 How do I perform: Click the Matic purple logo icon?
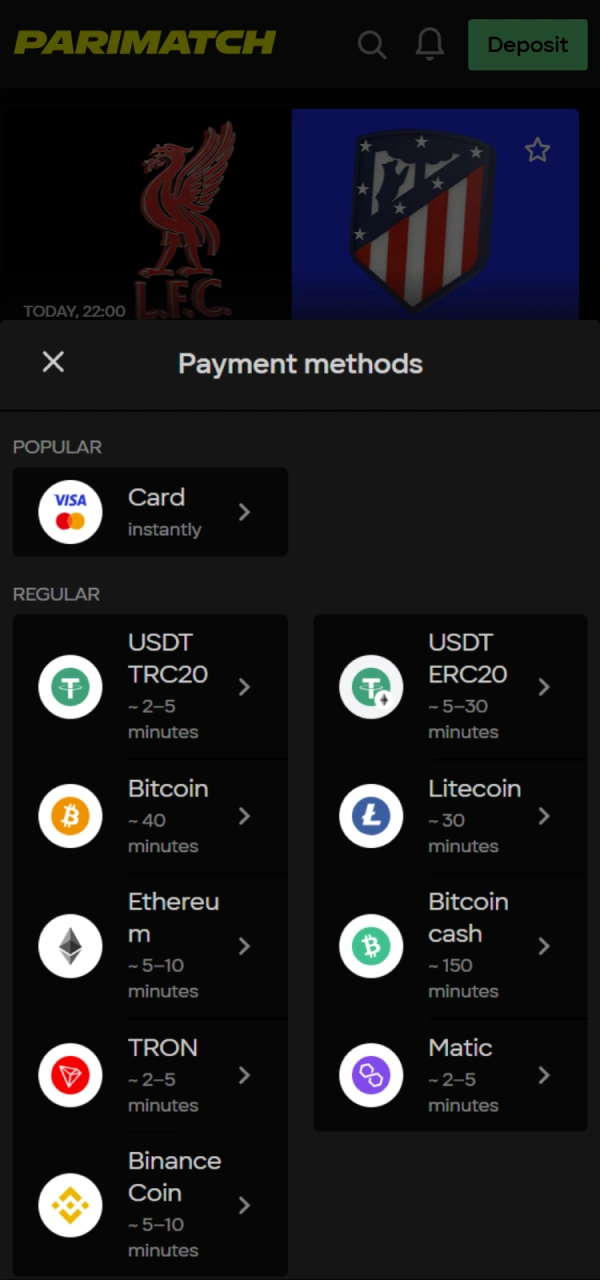371,1075
